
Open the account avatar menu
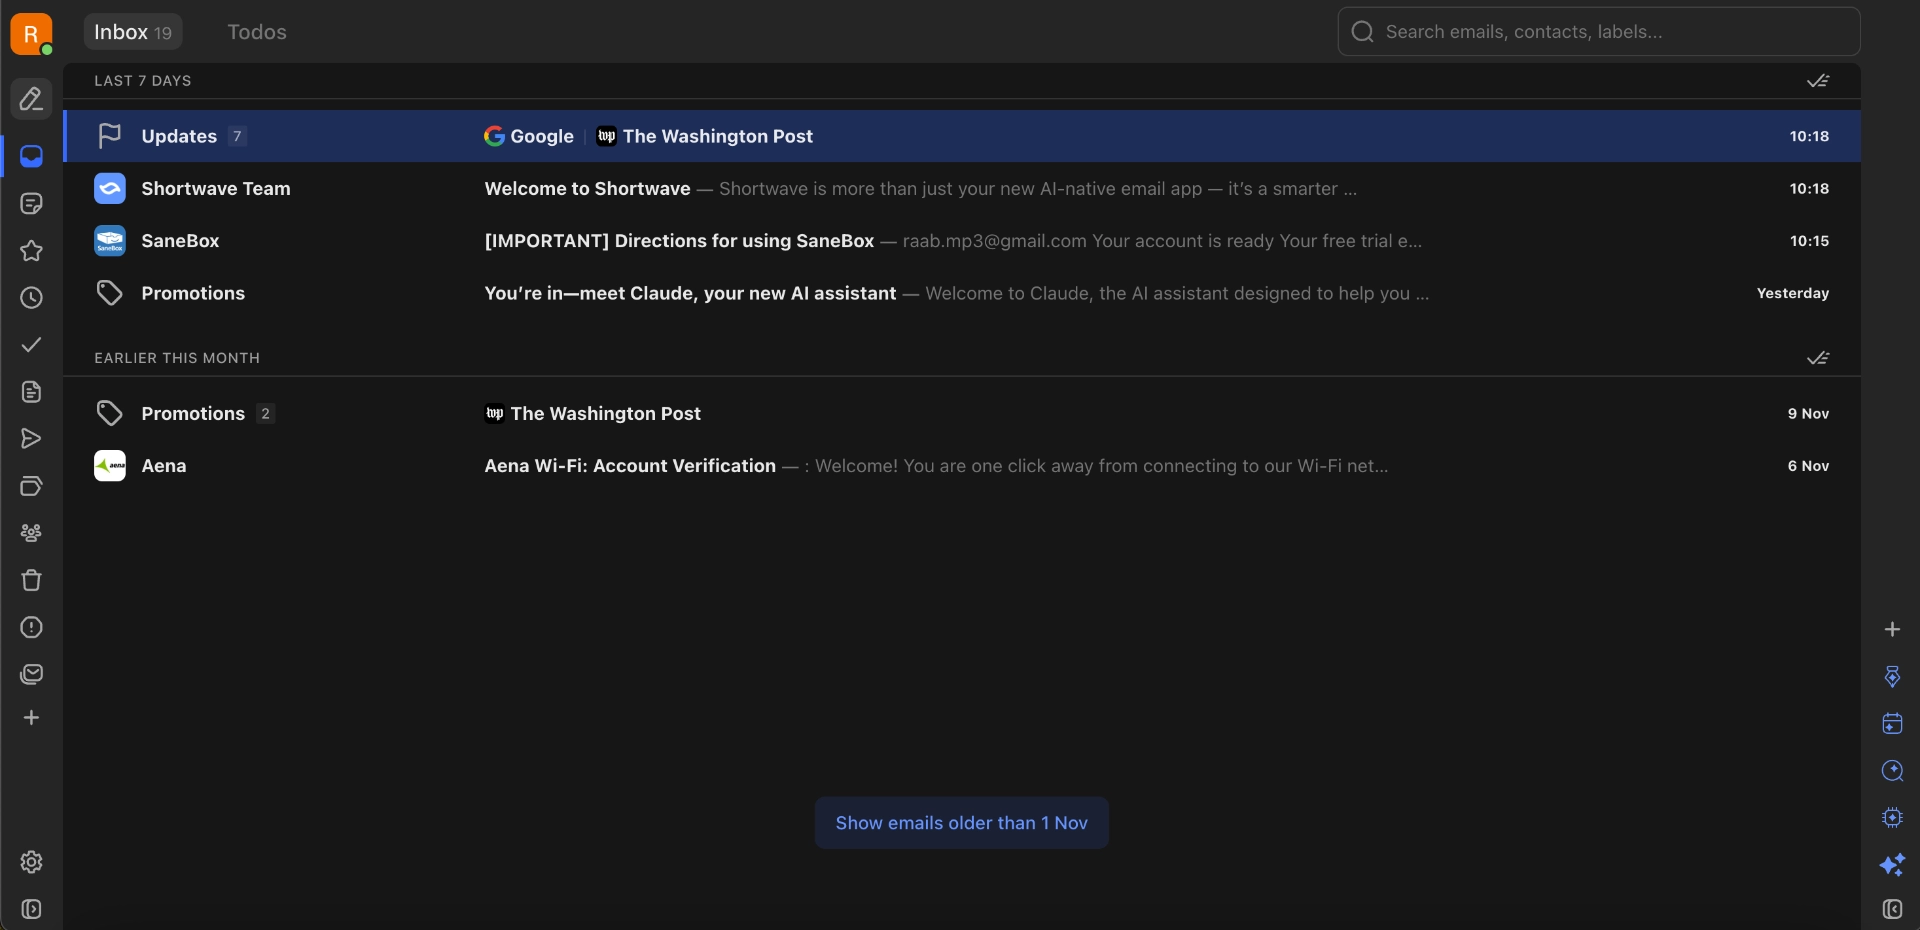click(31, 34)
